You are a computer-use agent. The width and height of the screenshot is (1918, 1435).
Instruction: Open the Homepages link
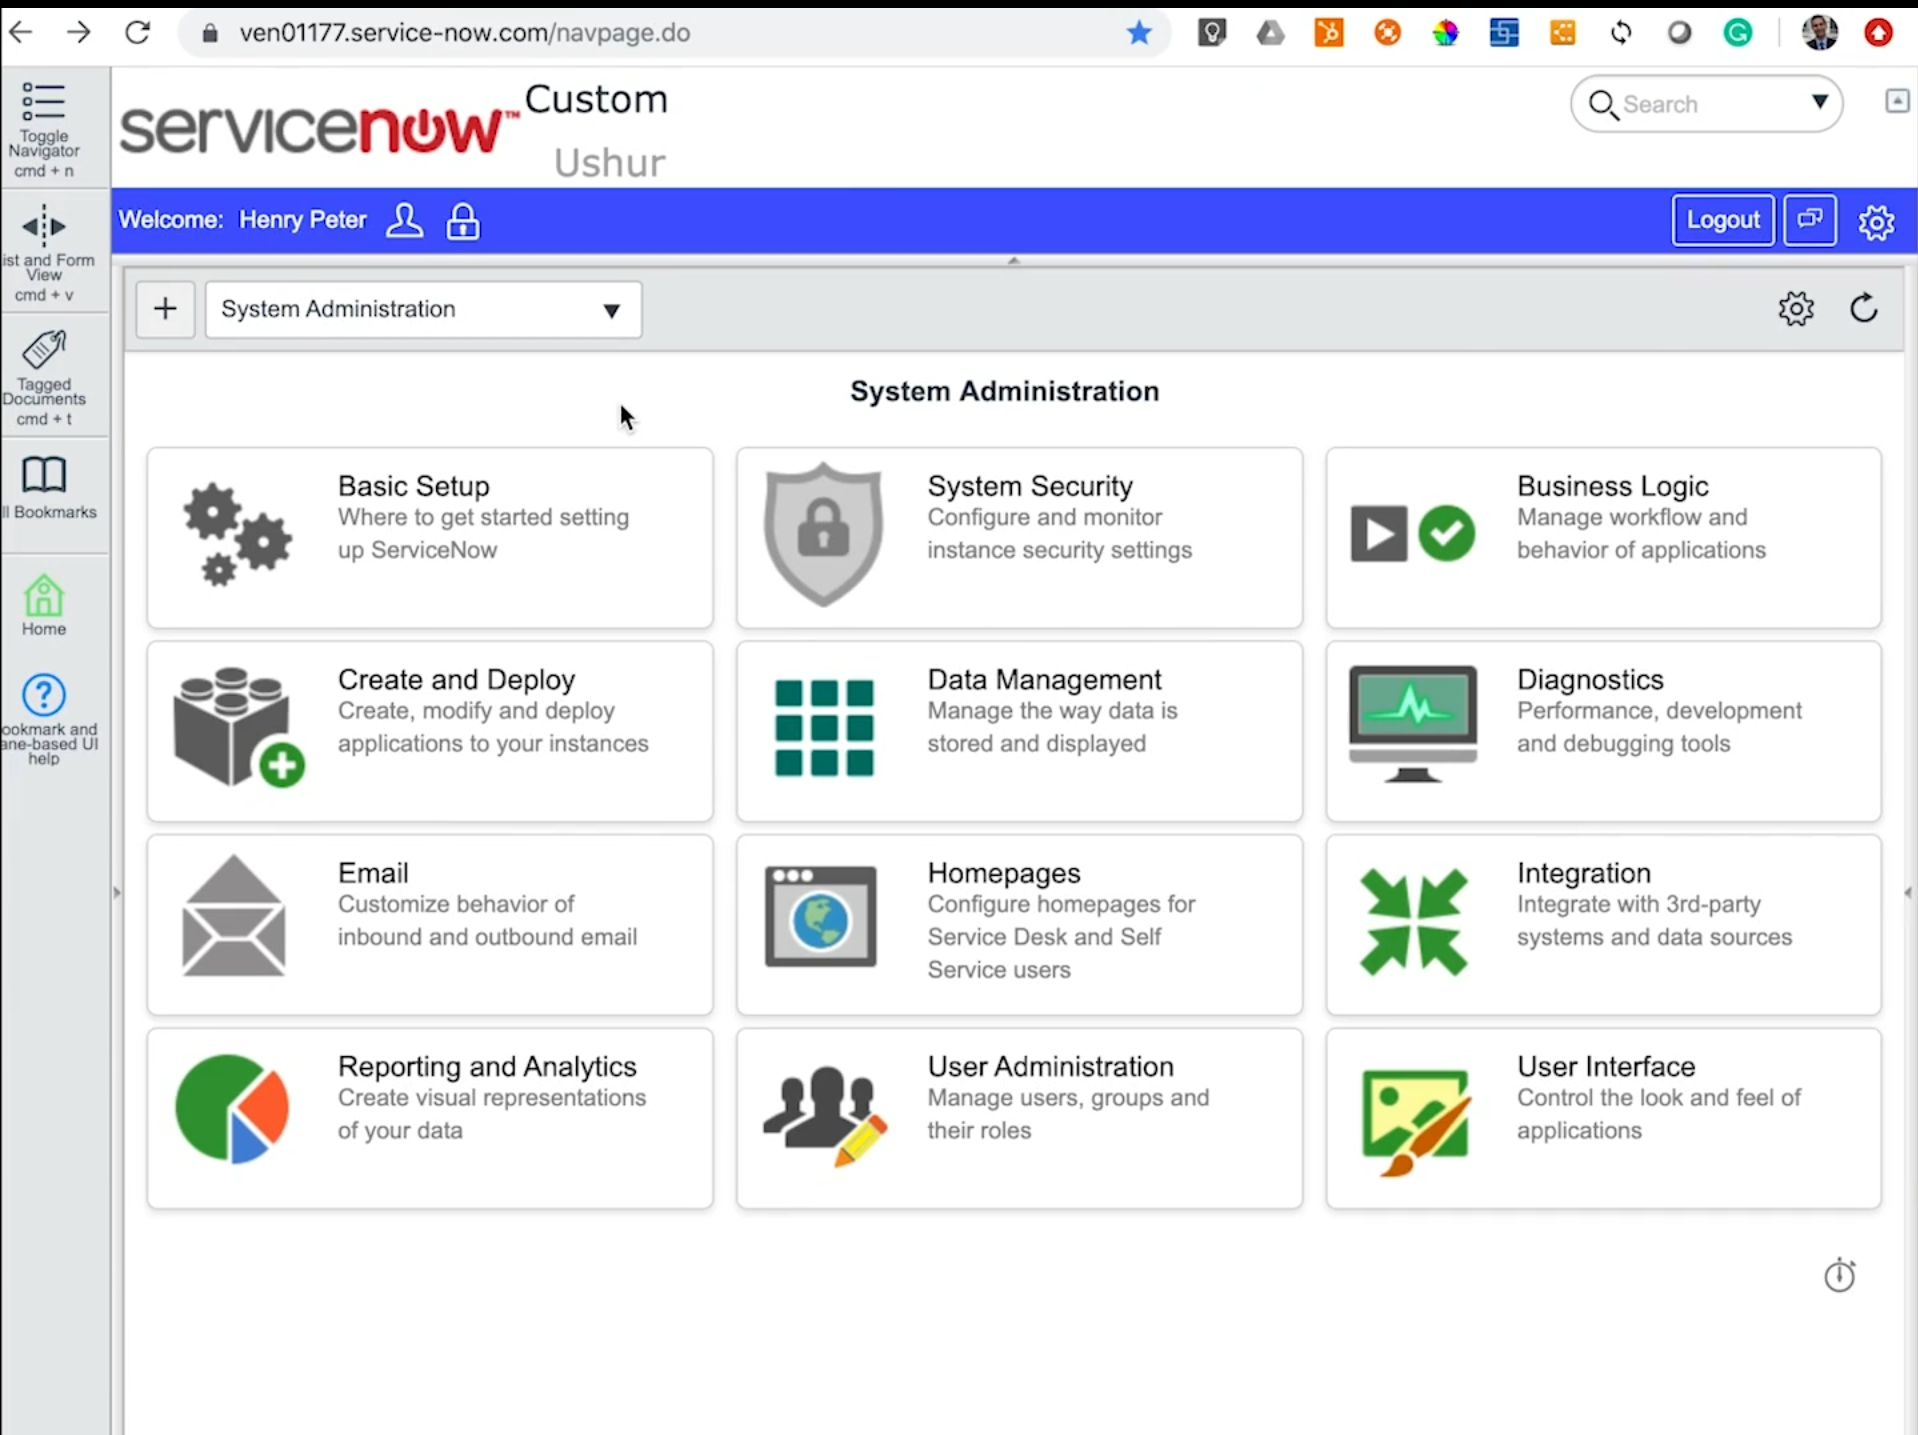point(1004,873)
